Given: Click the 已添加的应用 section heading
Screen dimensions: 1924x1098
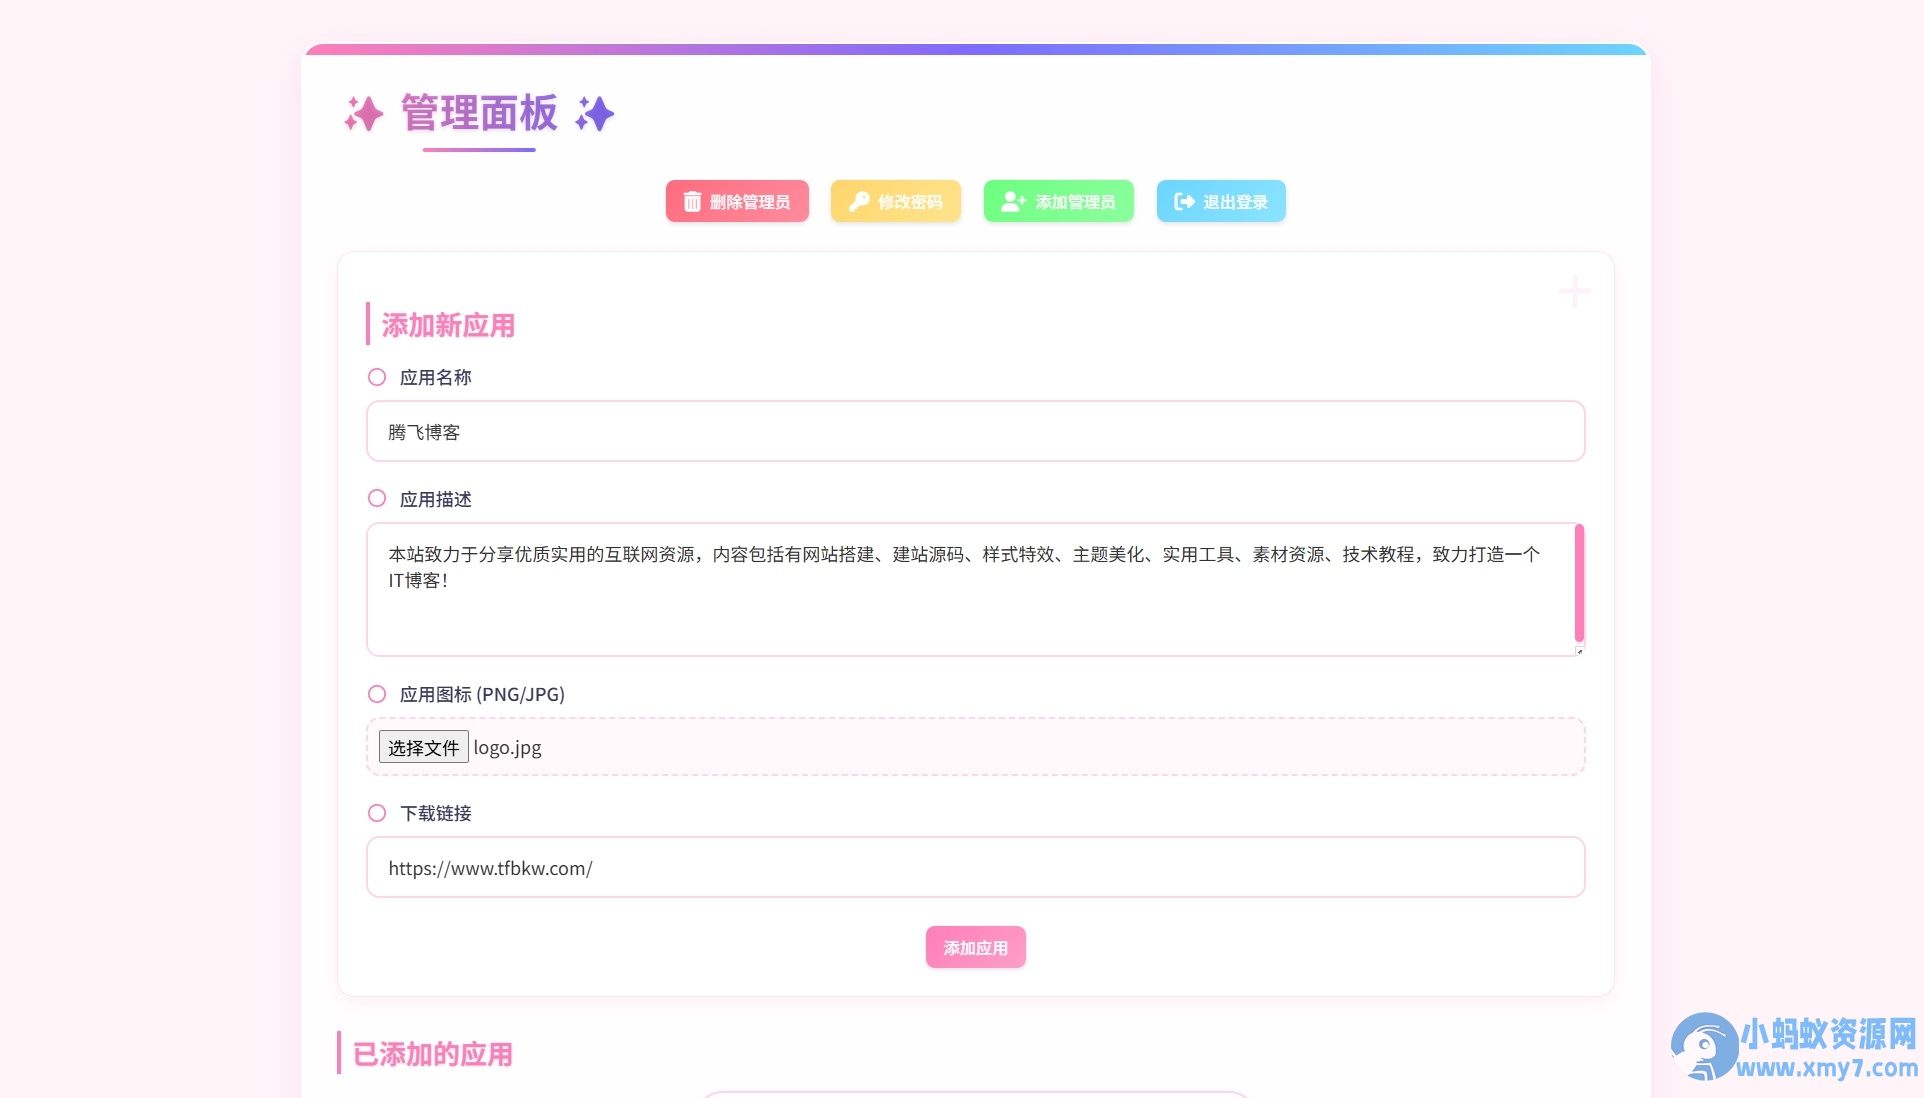Looking at the screenshot, I should (x=433, y=1054).
